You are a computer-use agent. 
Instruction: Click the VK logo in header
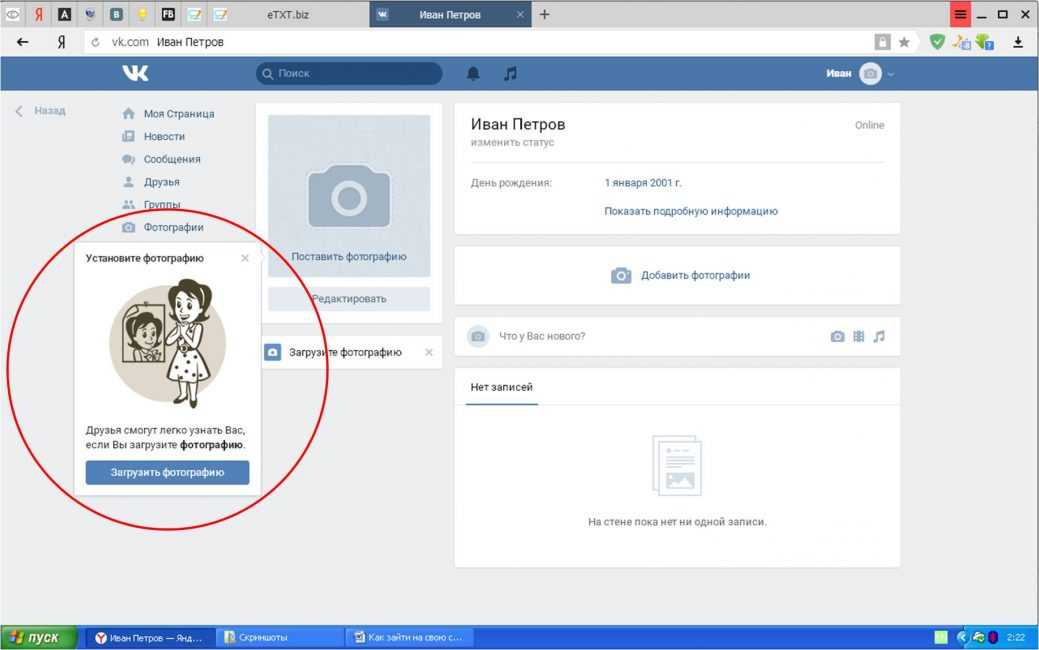point(135,73)
